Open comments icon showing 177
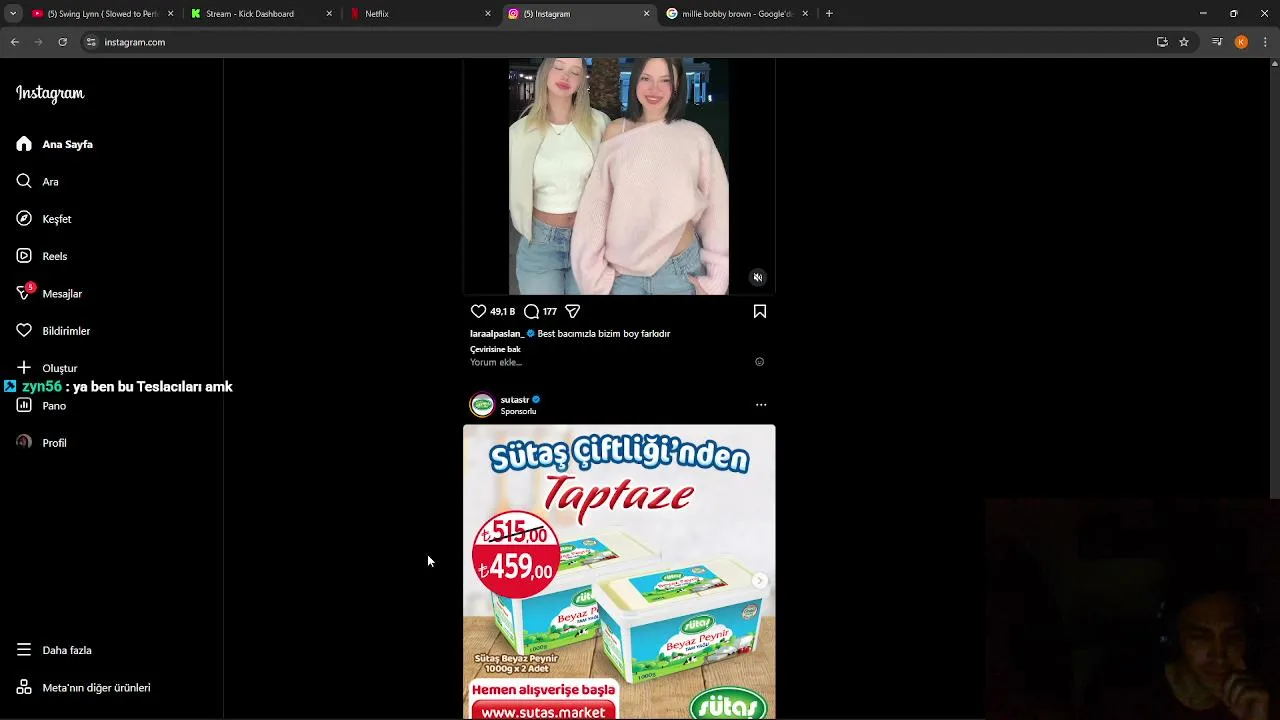 pyautogui.click(x=532, y=311)
